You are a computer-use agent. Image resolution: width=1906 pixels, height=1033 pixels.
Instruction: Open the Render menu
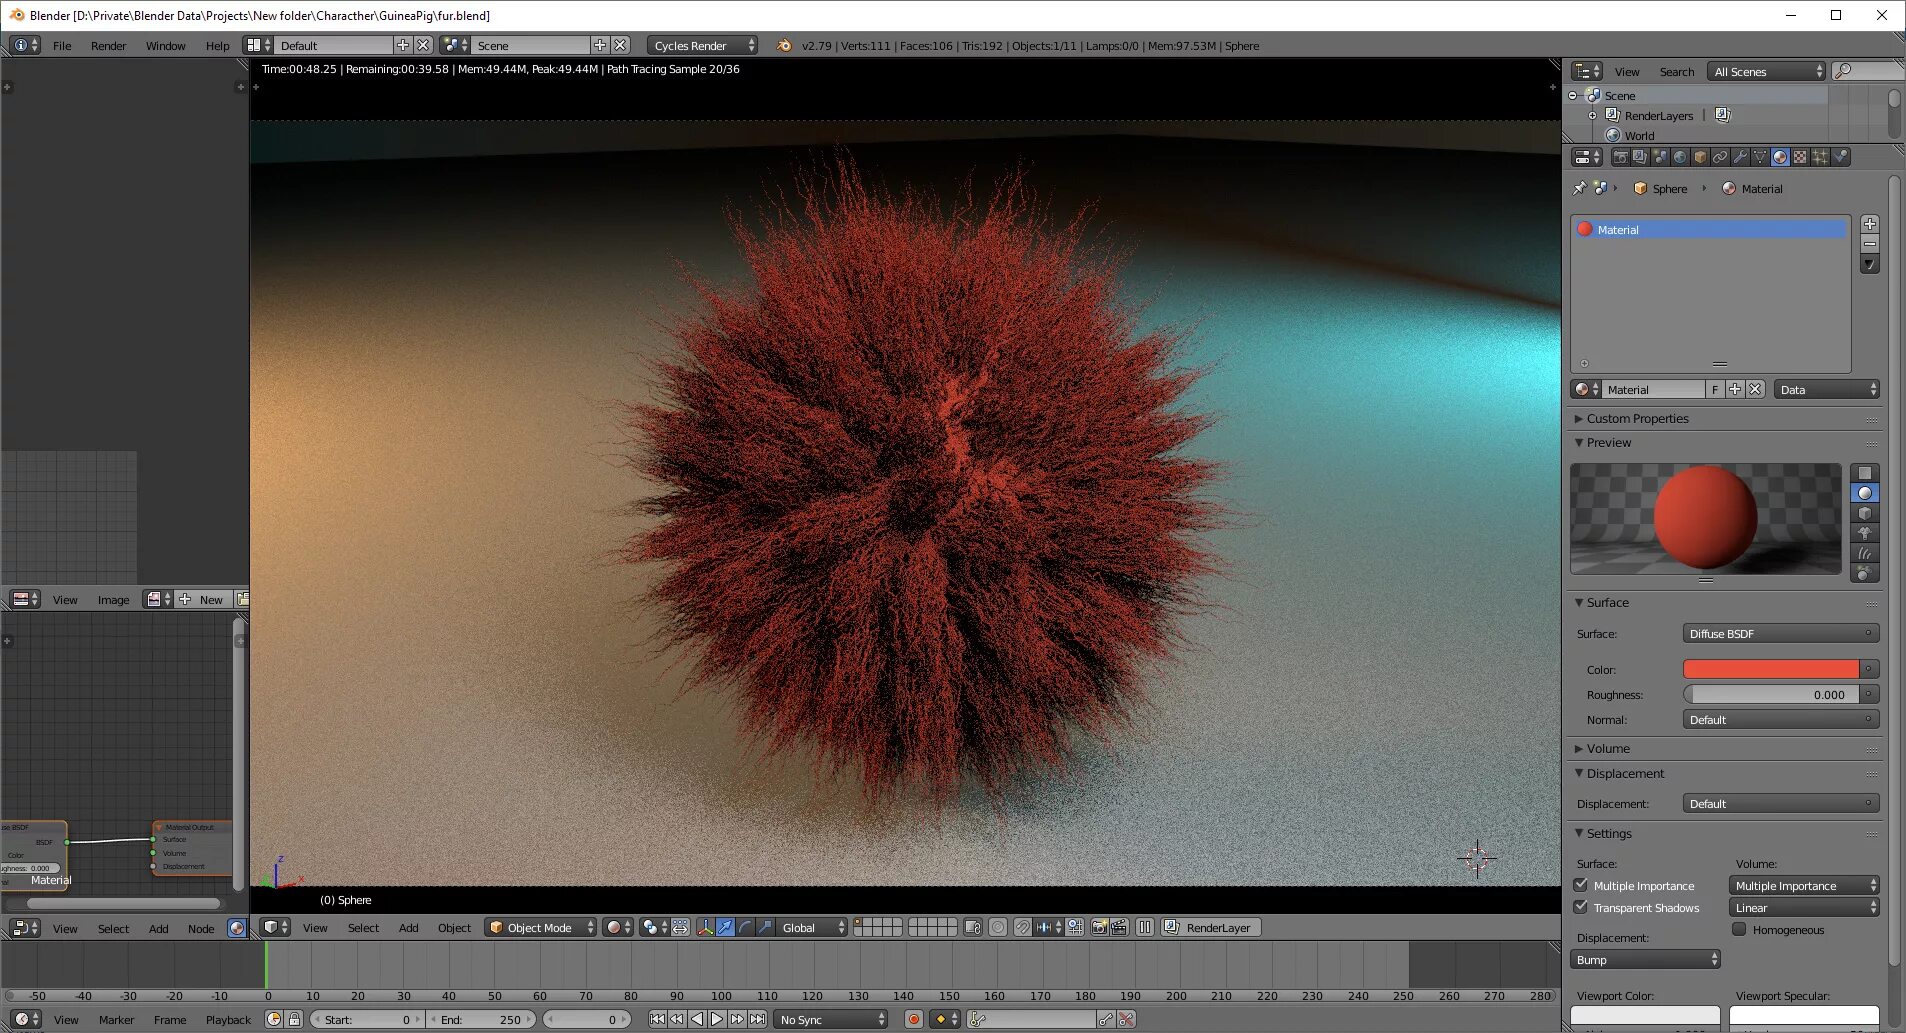click(108, 45)
